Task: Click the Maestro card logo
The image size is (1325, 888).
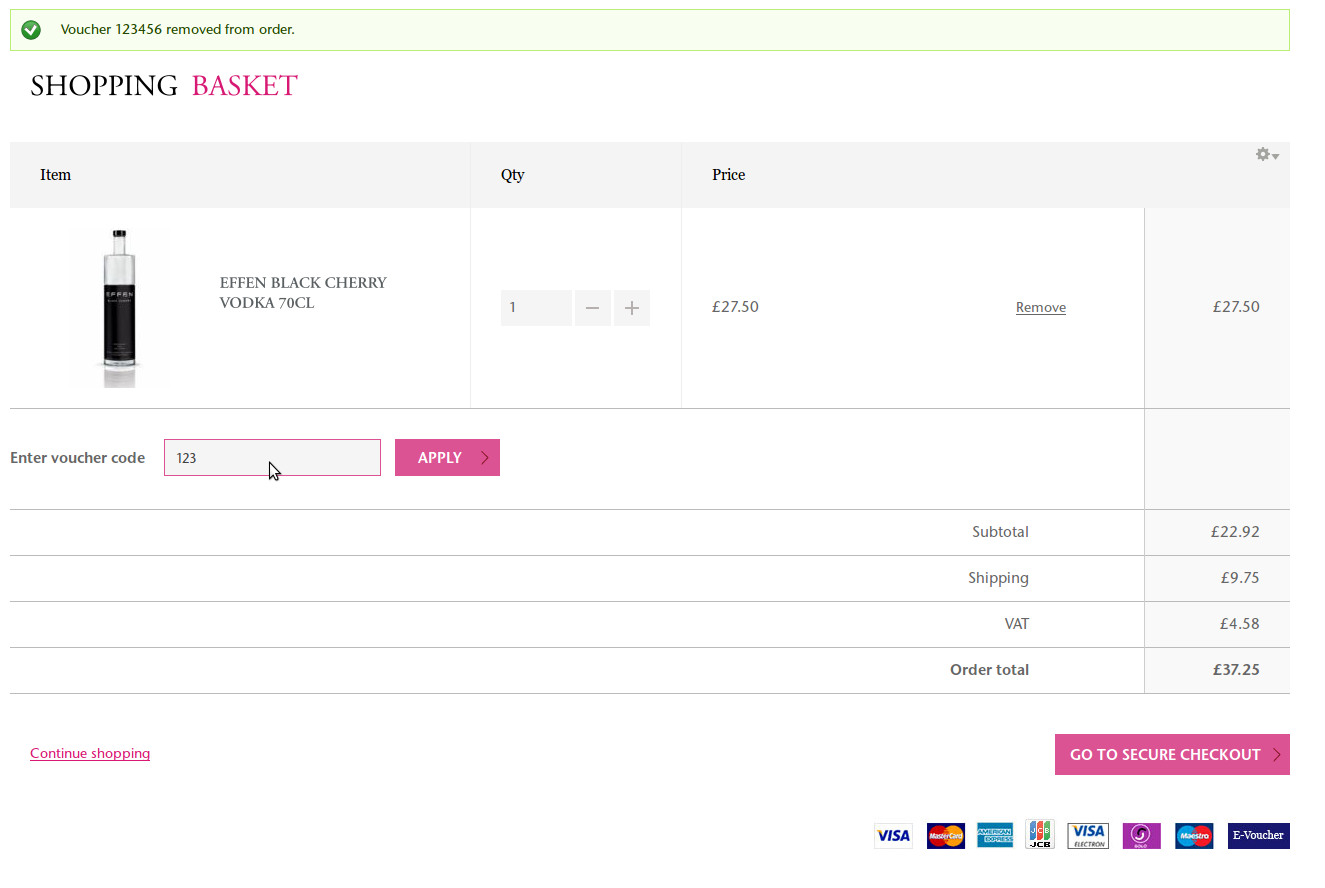Action: 1194,836
